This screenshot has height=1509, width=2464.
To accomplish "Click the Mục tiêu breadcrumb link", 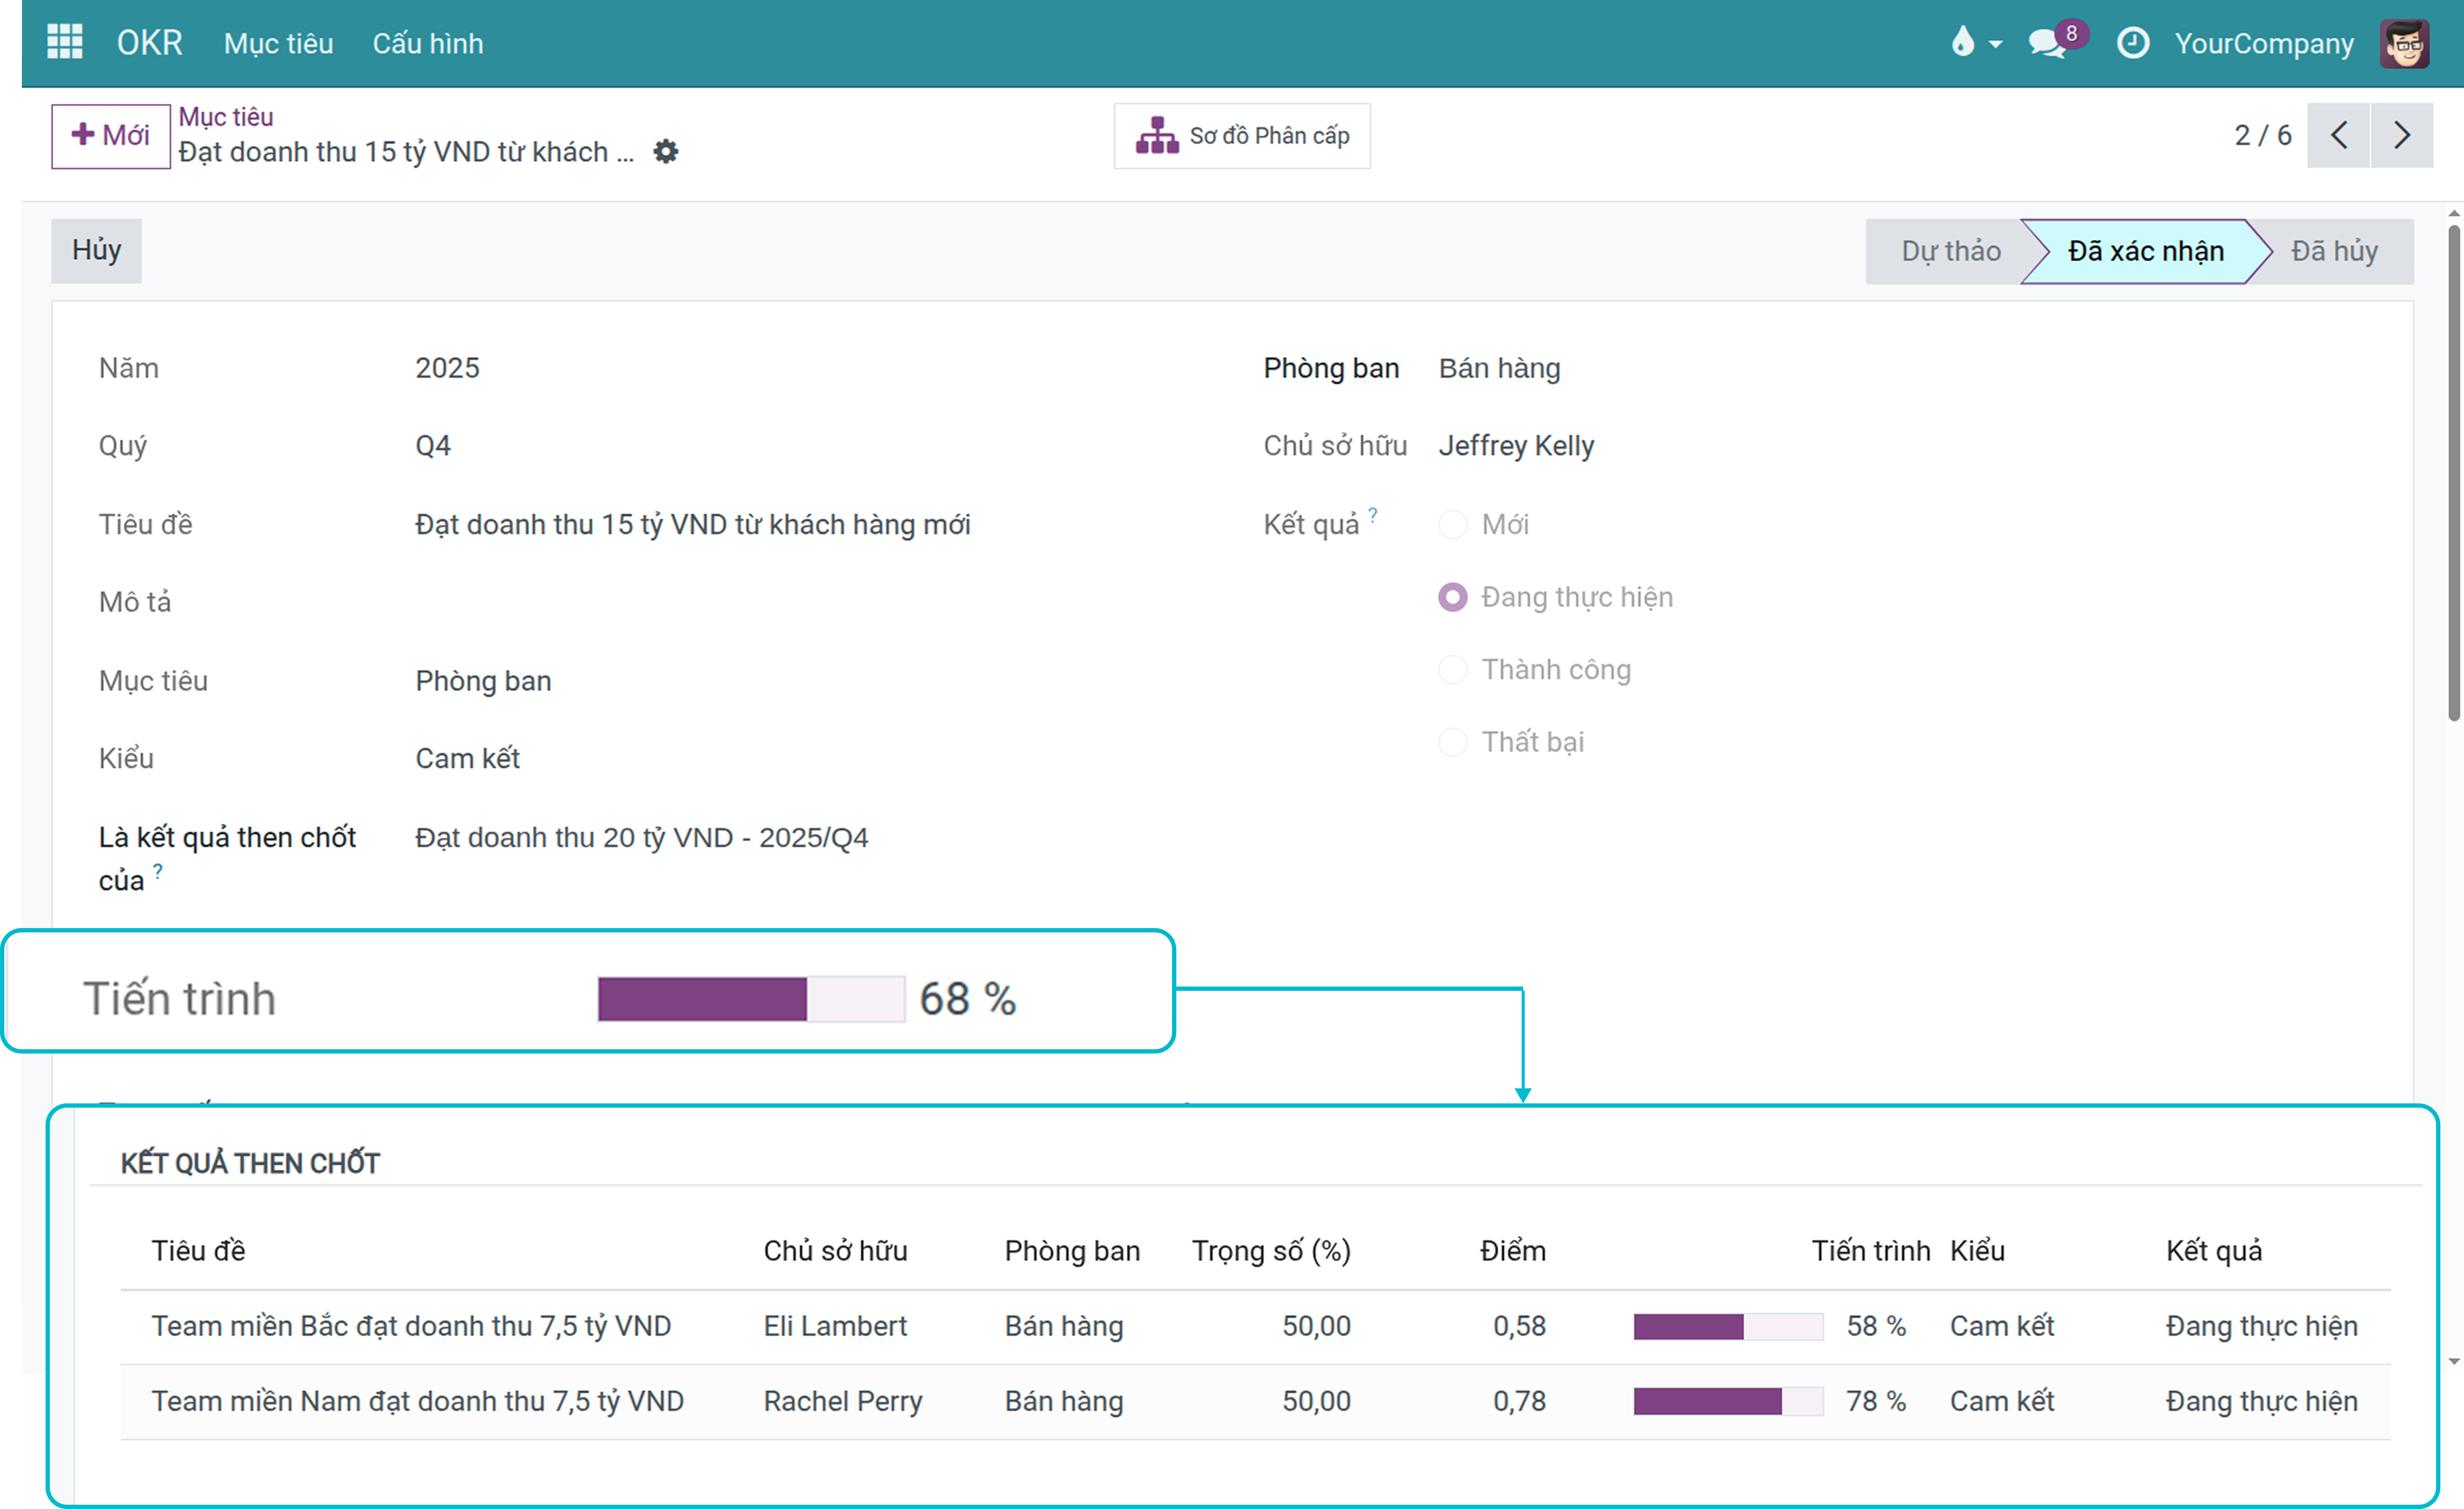I will [x=226, y=116].
